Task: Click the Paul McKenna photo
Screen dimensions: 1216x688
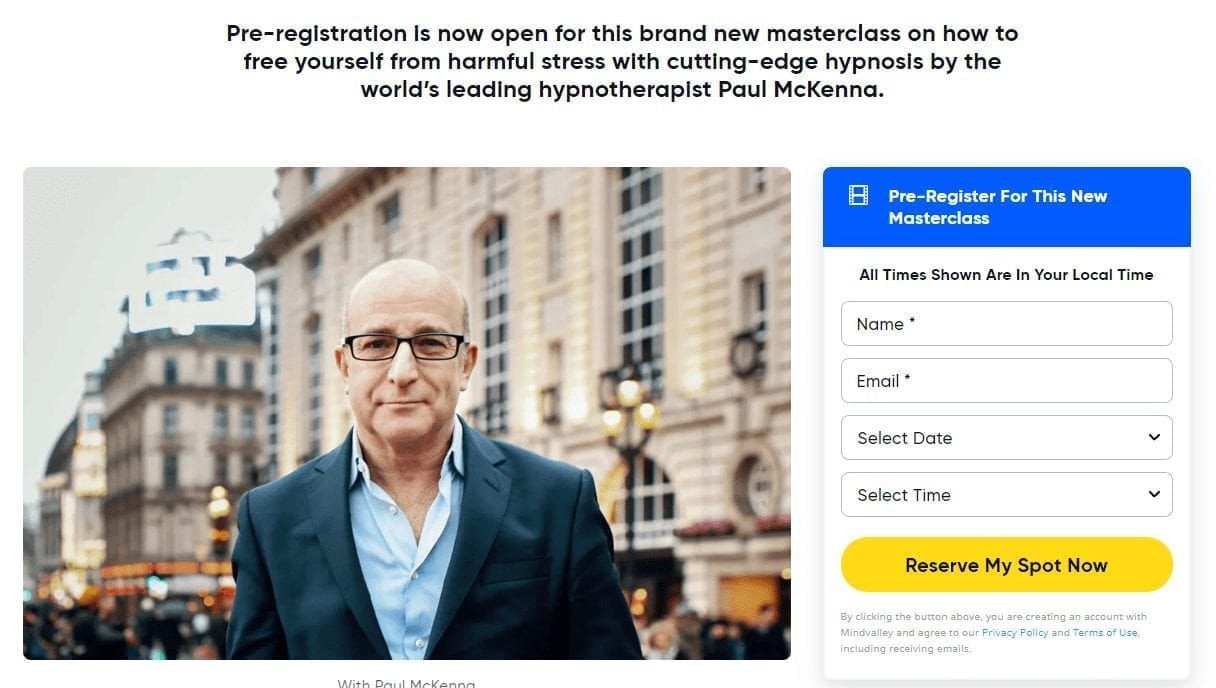Action: point(407,413)
